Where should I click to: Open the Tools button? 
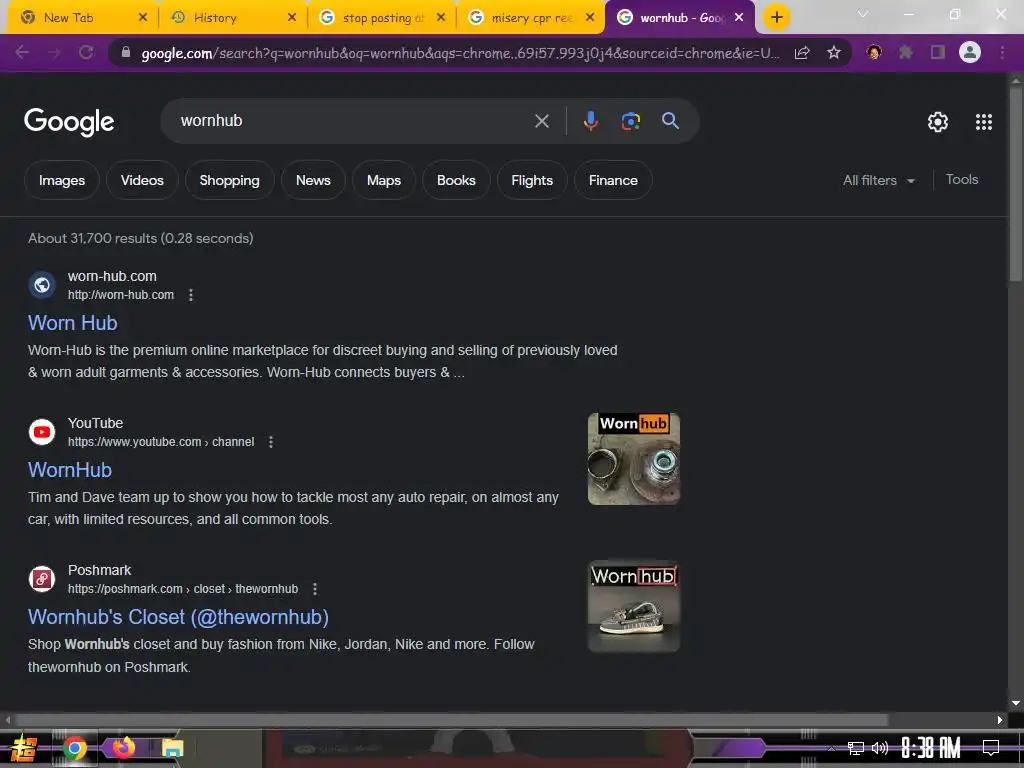[x=961, y=180]
